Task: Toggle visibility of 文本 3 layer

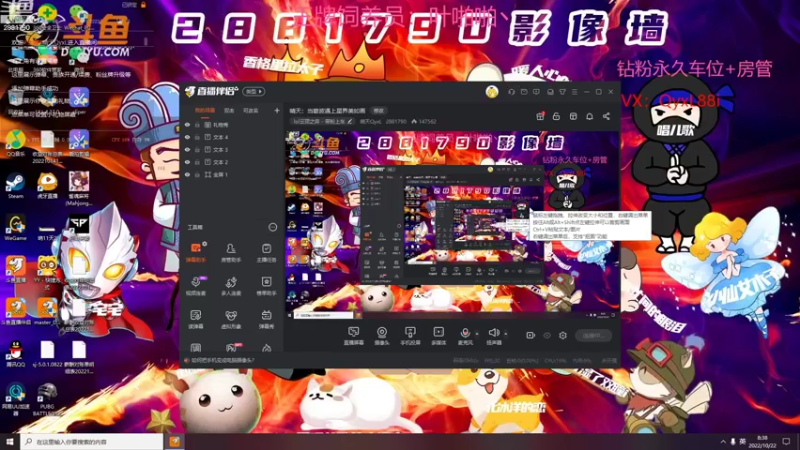Action: (x=187, y=149)
